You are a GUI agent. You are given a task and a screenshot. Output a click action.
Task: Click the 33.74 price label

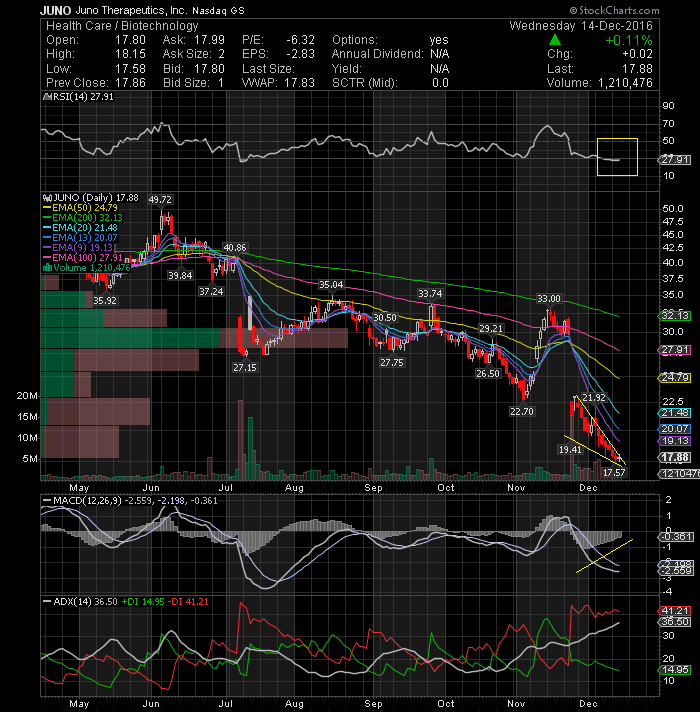click(430, 294)
